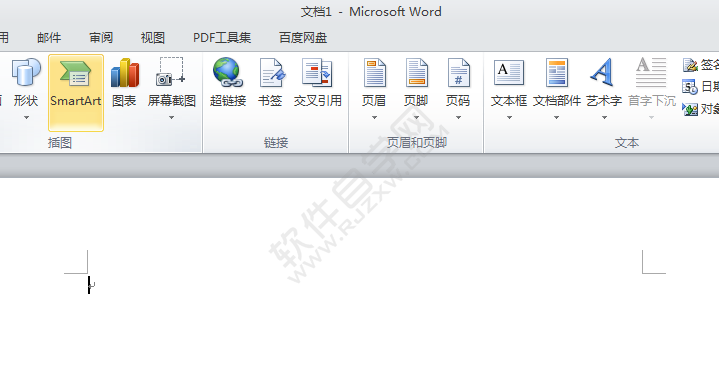Expand the Header (页眉) dropdown arrow
The image size is (719, 389).
(x=375, y=118)
